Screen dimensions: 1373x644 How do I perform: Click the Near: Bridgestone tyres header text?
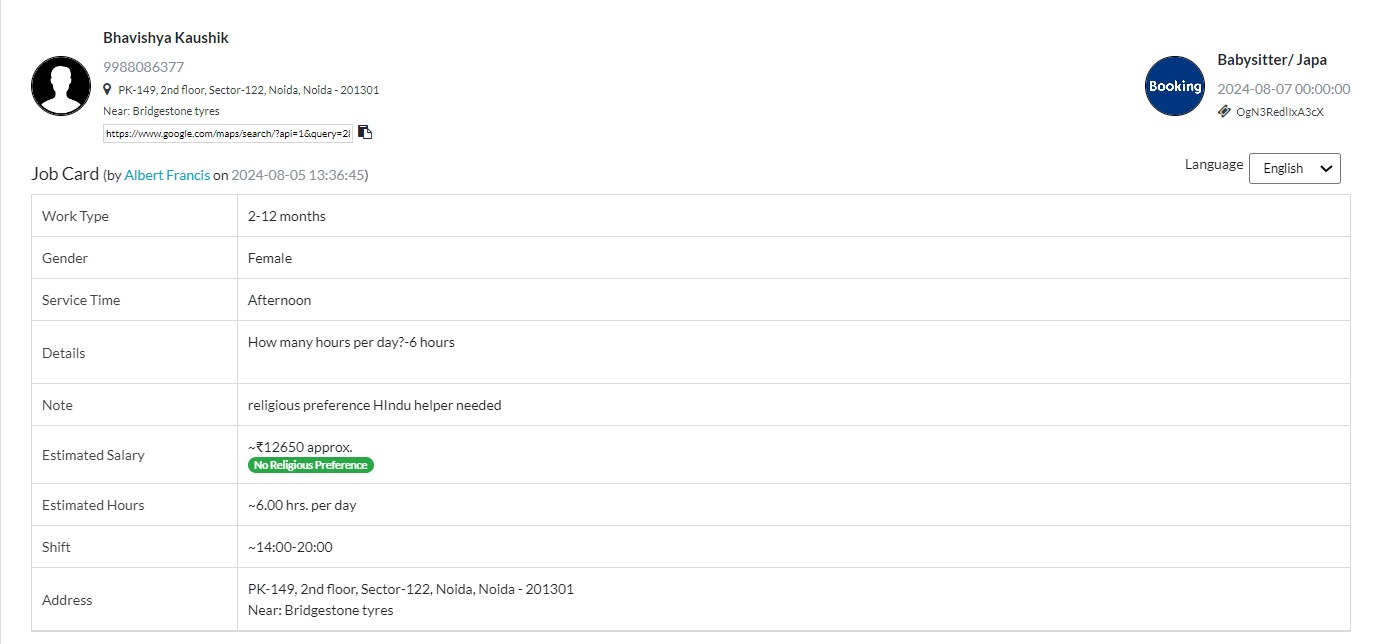[161, 111]
